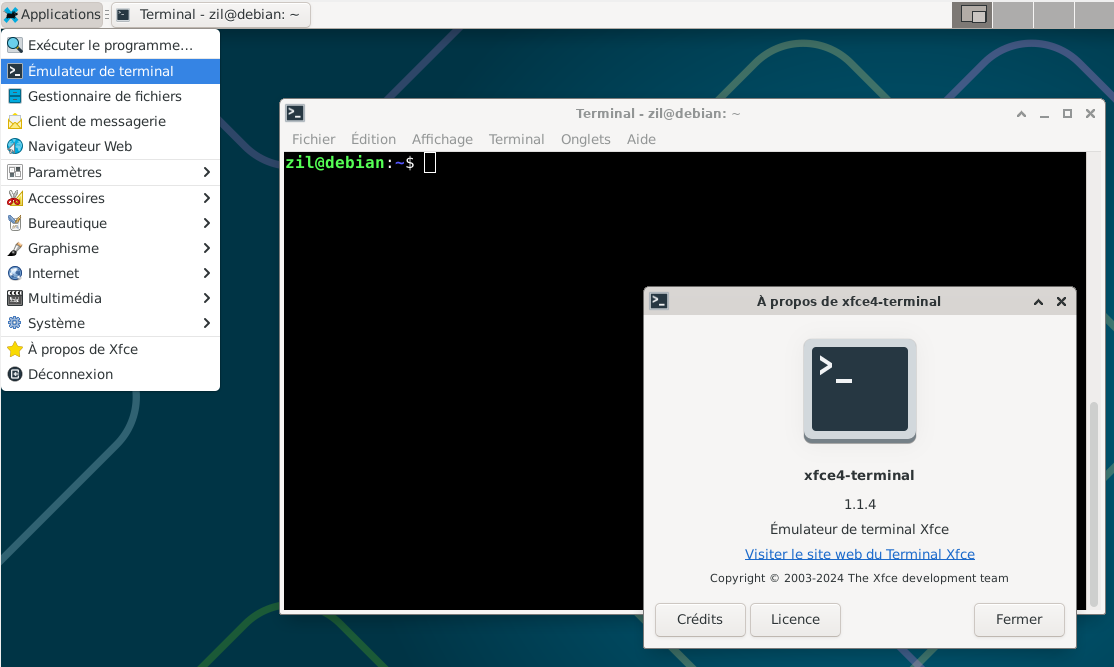Click the Bureautique category icon

pyautogui.click(x=14, y=223)
